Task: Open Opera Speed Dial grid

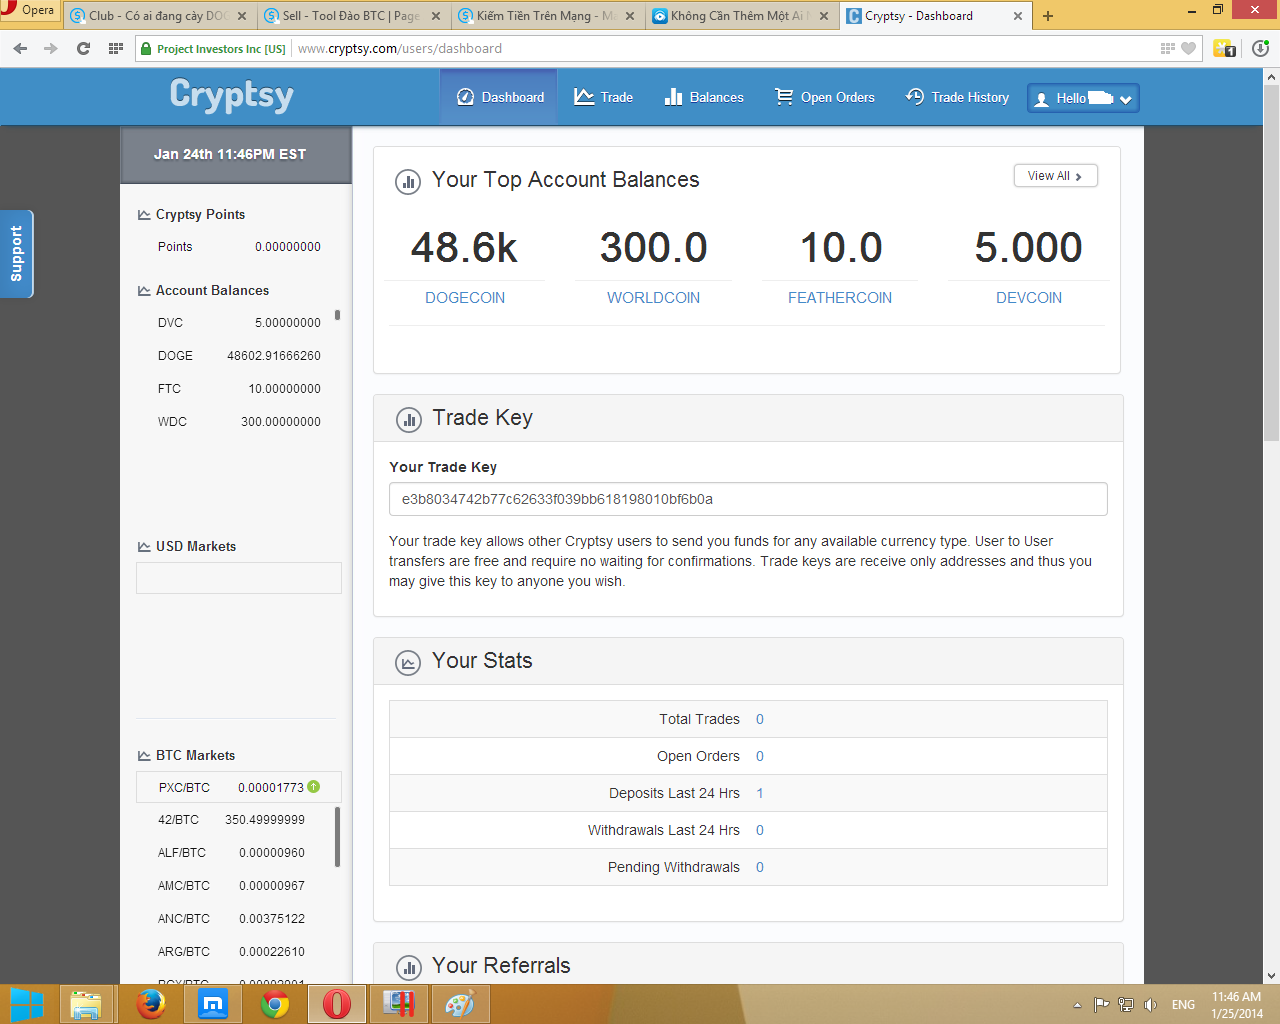Action: (x=116, y=48)
